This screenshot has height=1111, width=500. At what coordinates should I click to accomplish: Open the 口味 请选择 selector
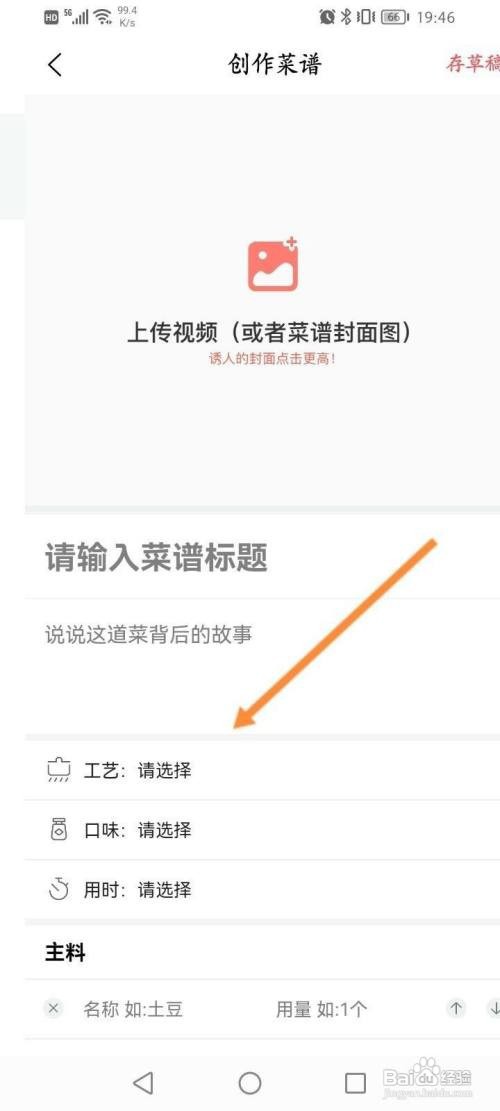262,830
